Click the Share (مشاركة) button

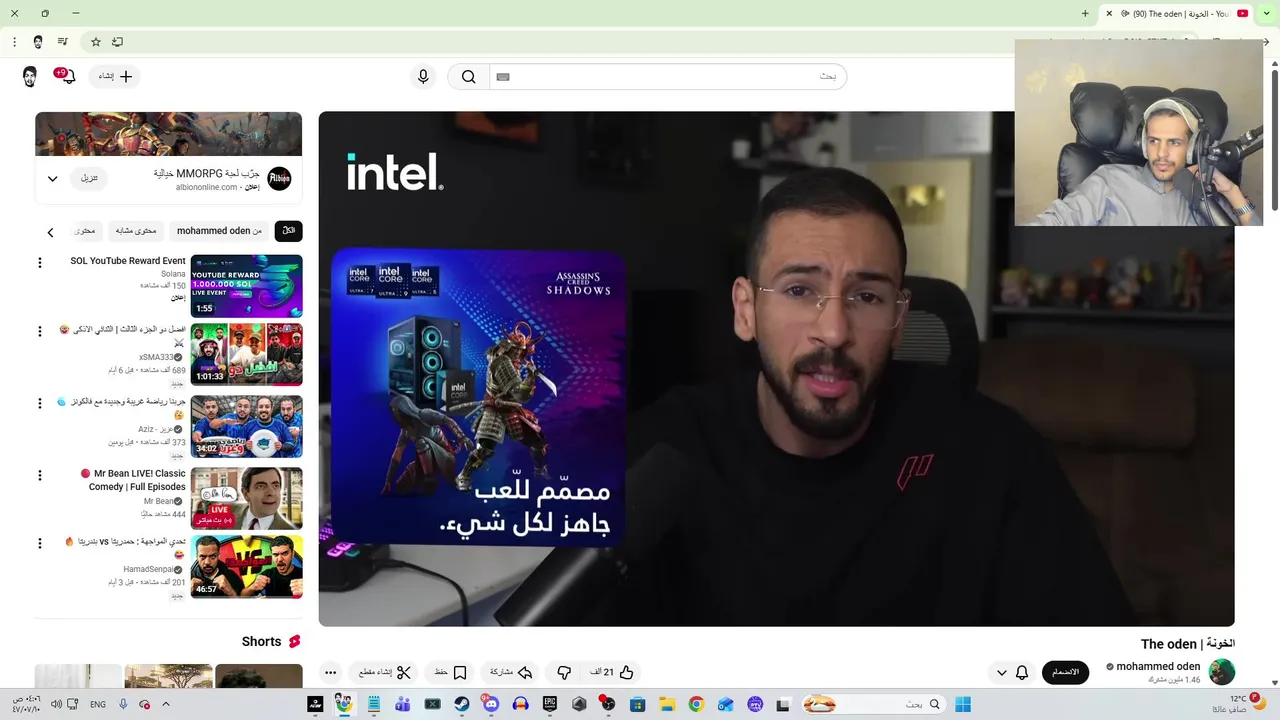[511, 672]
